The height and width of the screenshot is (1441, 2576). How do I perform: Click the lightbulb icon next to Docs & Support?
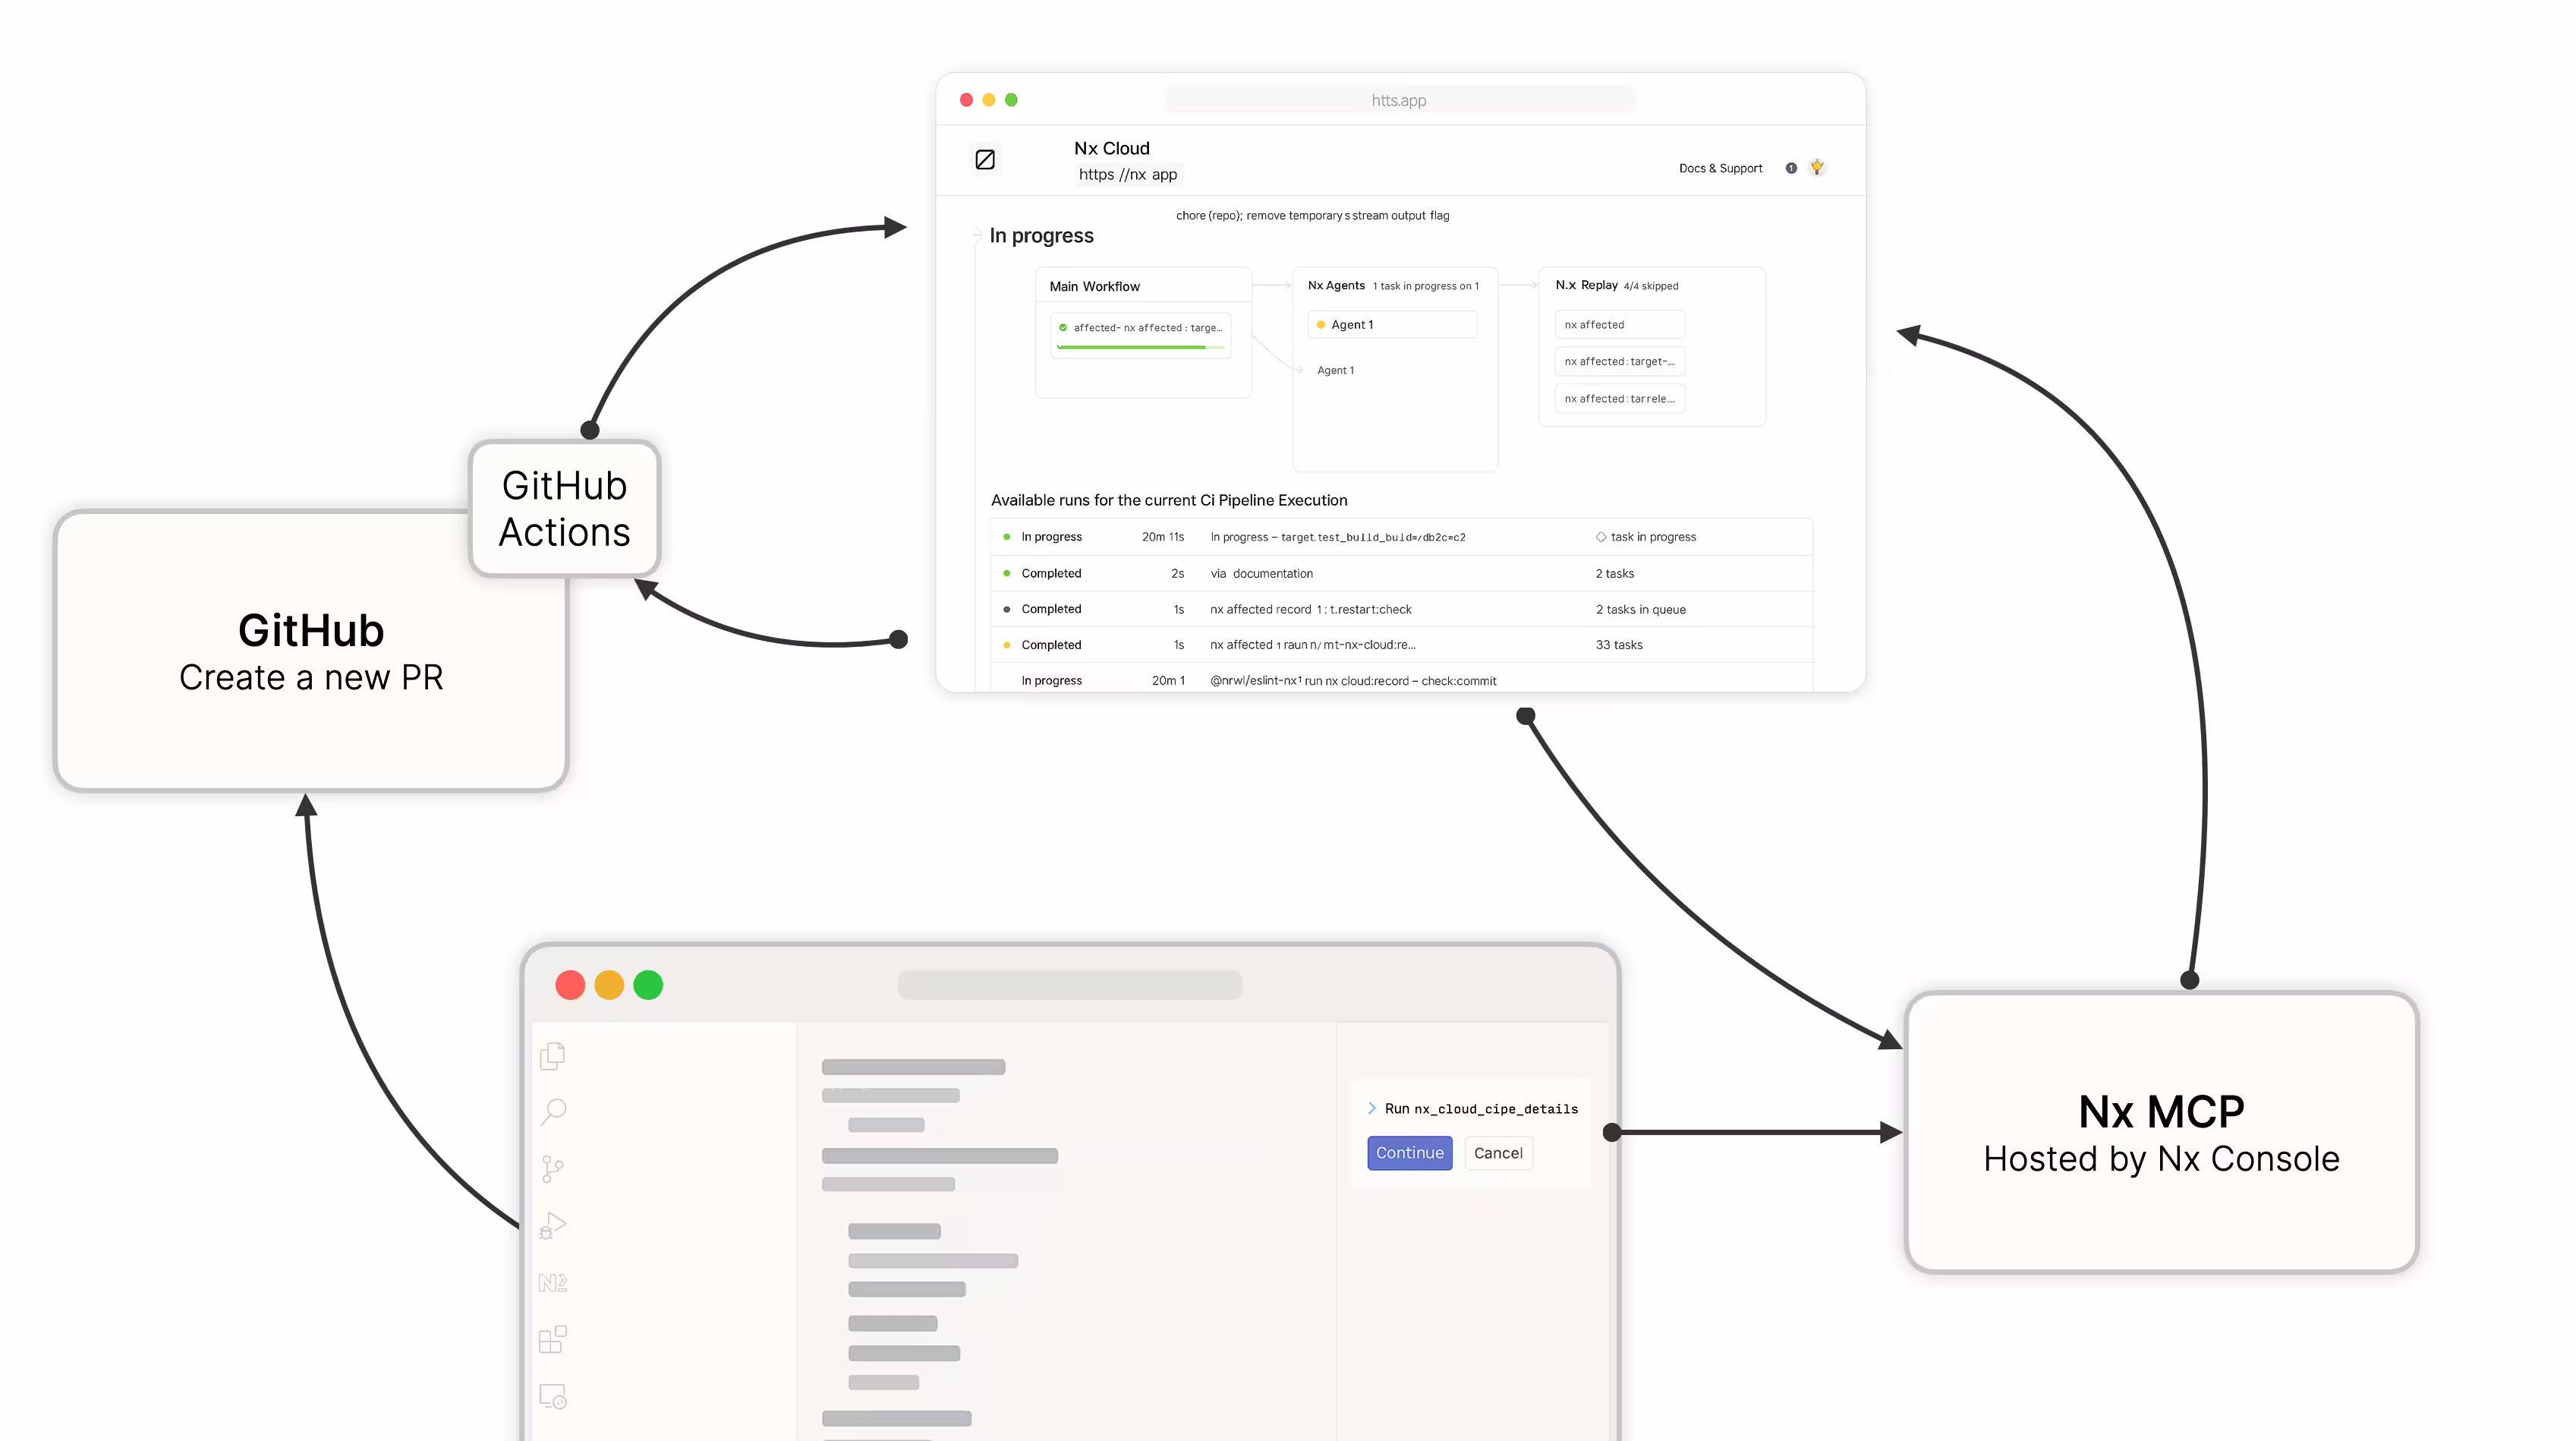pyautogui.click(x=1817, y=167)
